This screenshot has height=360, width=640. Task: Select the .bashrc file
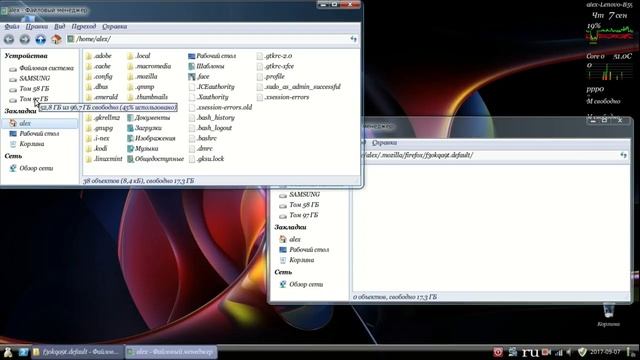click(203, 138)
